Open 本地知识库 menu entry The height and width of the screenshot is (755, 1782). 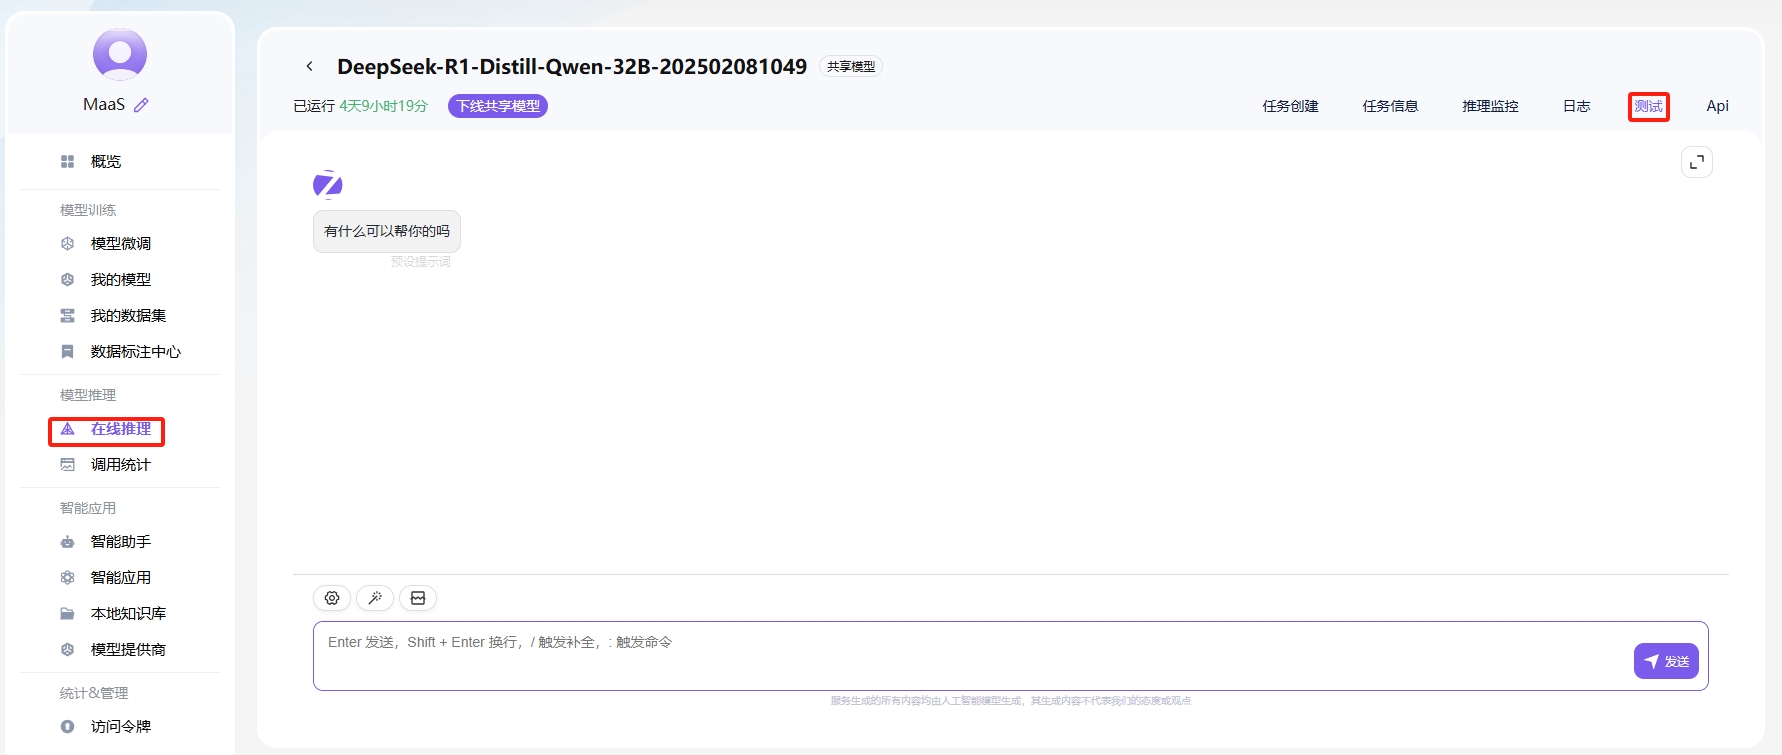coord(128,613)
